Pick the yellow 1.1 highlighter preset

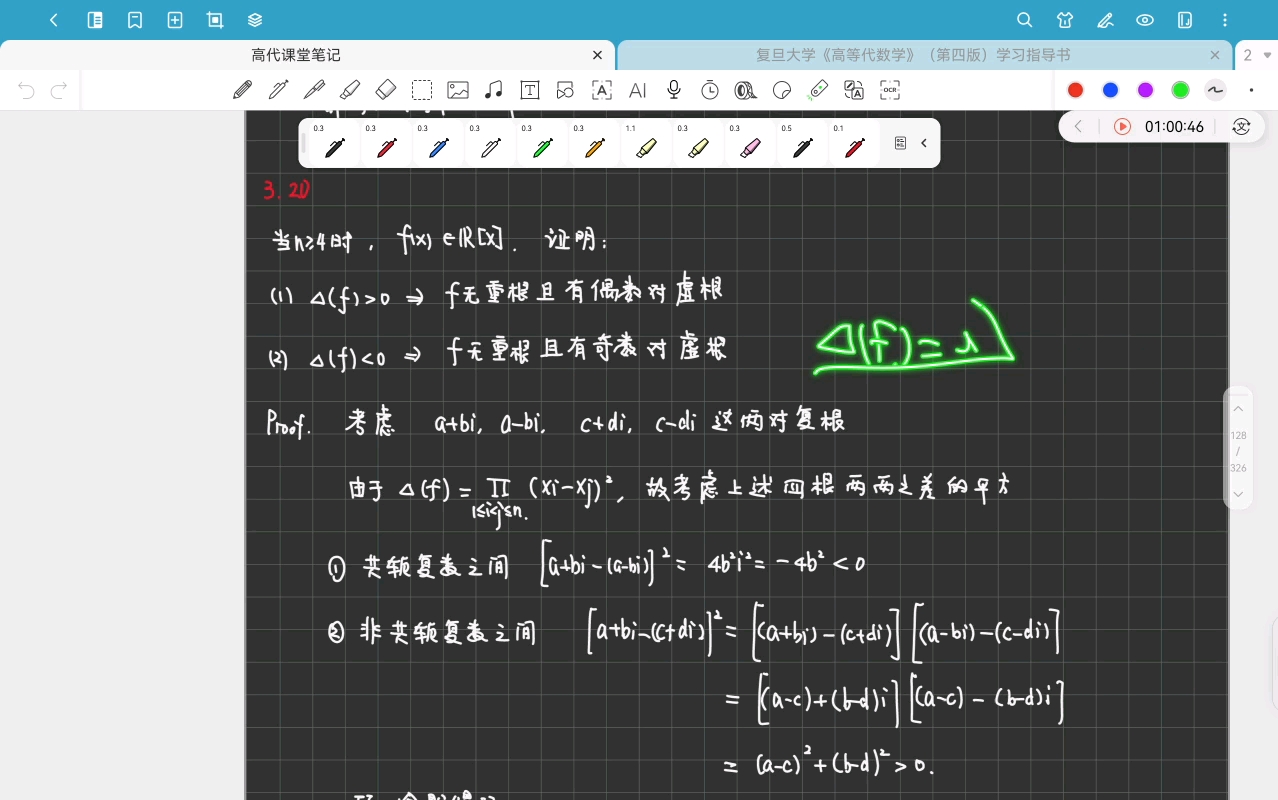pyautogui.click(x=647, y=143)
